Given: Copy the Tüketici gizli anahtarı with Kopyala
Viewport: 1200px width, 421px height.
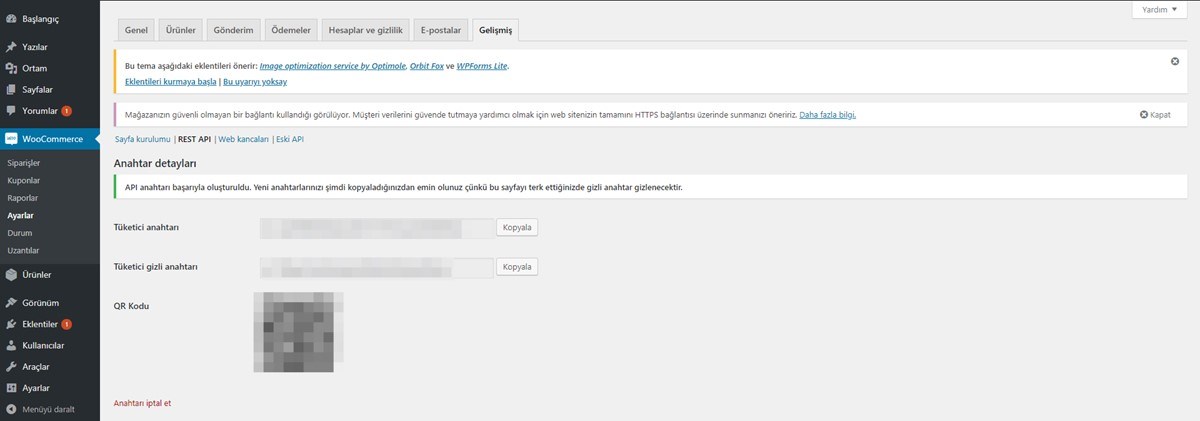Looking at the screenshot, I should (x=518, y=267).
